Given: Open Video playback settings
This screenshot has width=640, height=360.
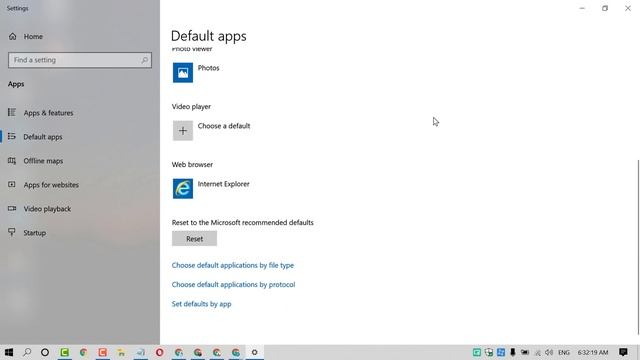Looking at the screenshot, I should click(x=47, y=209).
